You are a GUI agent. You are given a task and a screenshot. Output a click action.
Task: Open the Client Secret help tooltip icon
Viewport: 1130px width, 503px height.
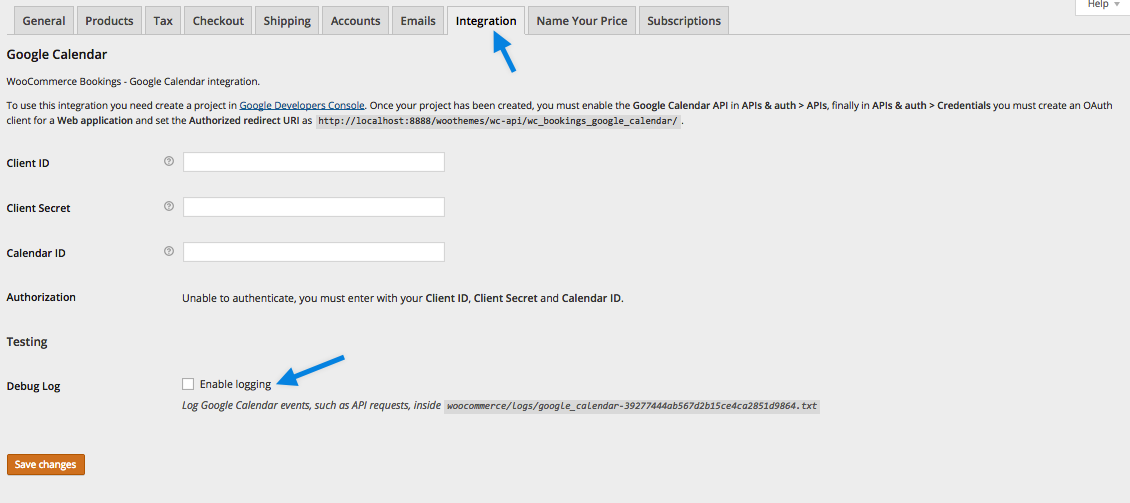coord(169,206)
